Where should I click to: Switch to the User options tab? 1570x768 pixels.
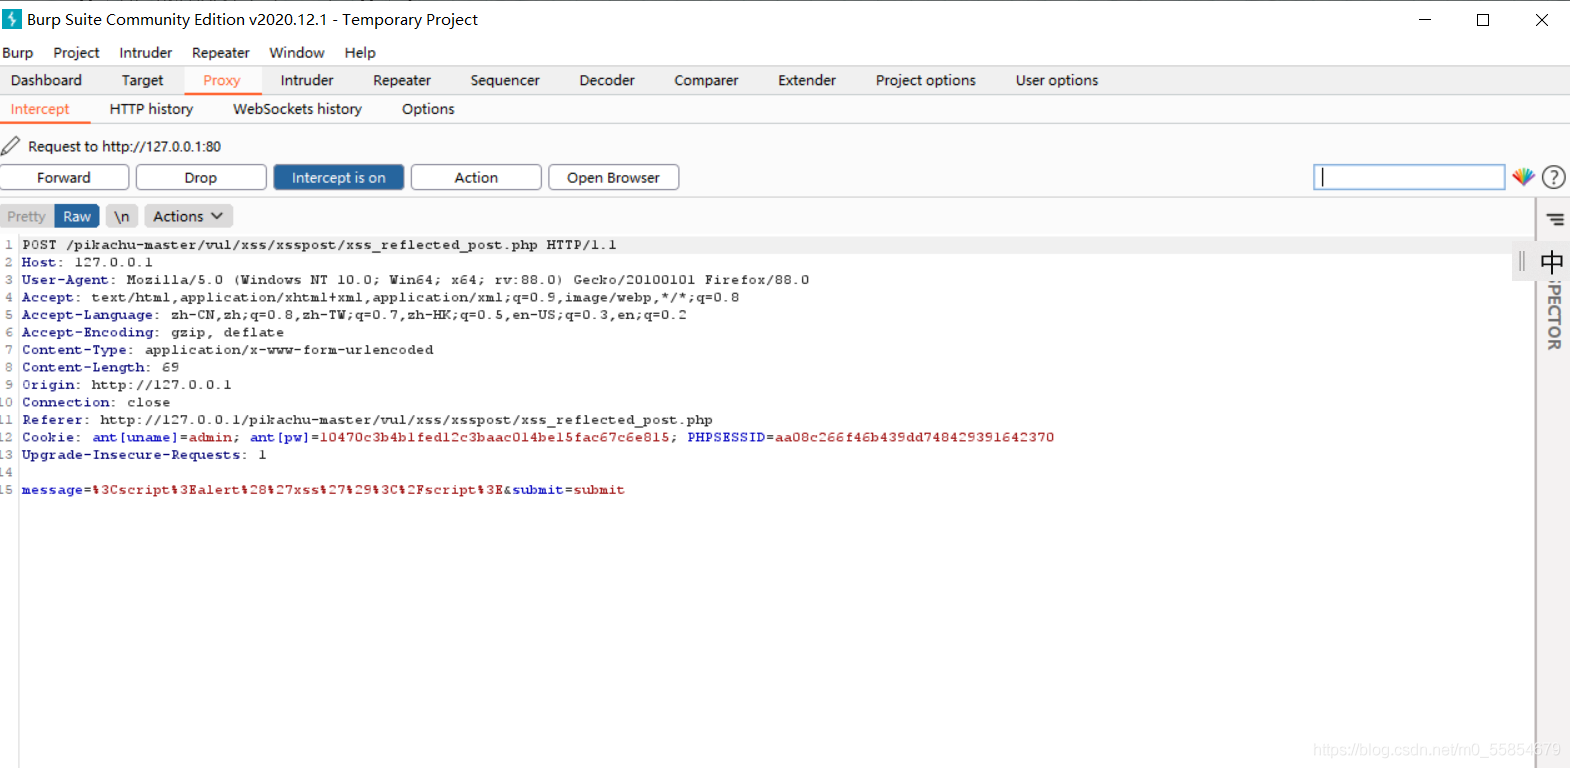click(x=1057, y=80)
